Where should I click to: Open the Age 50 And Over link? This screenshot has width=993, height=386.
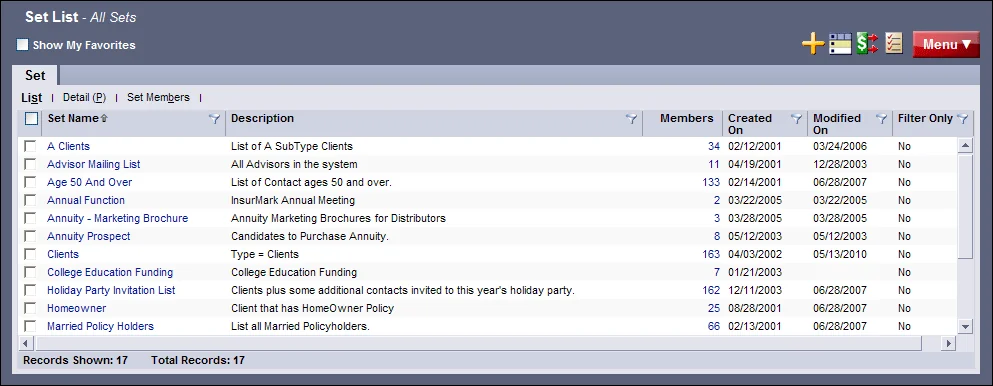[x=89, y=182]
